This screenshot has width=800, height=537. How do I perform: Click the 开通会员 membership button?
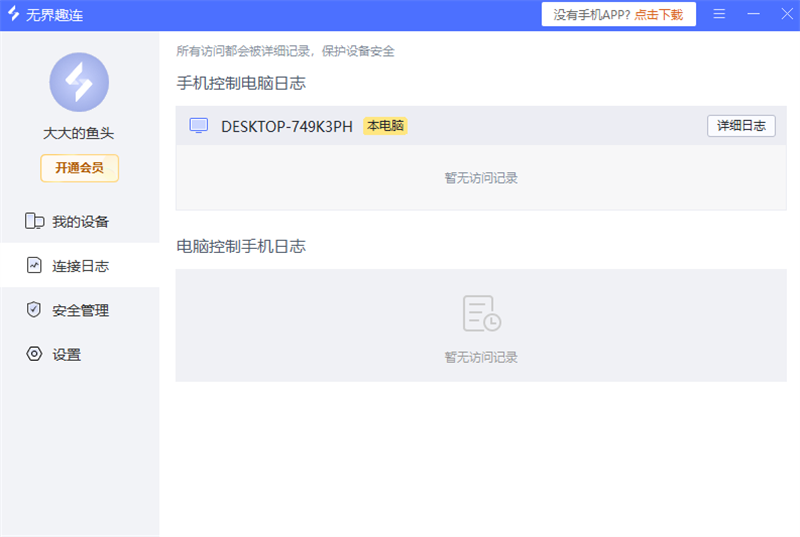click(x=80, y=168)
